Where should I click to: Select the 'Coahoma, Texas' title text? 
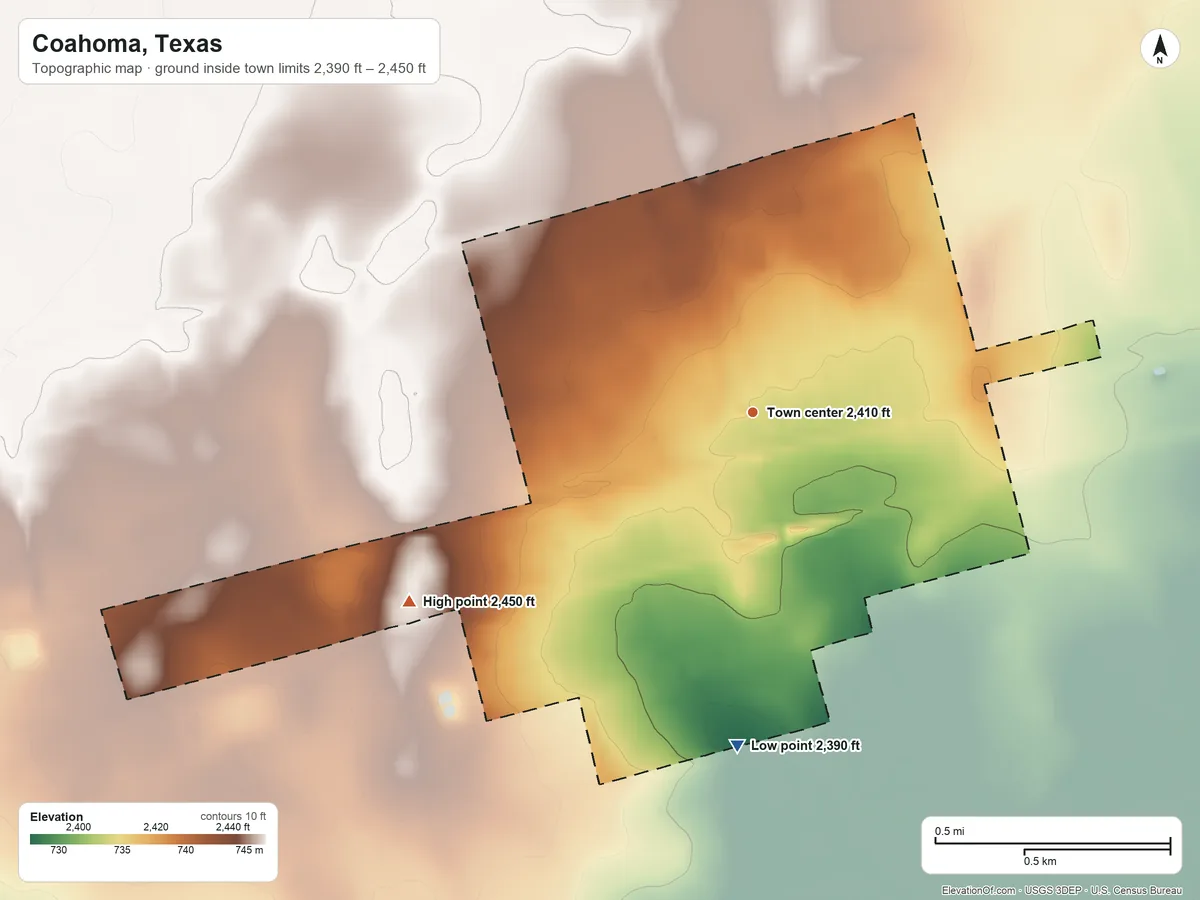pyautogui.click(x=127, y=44)
